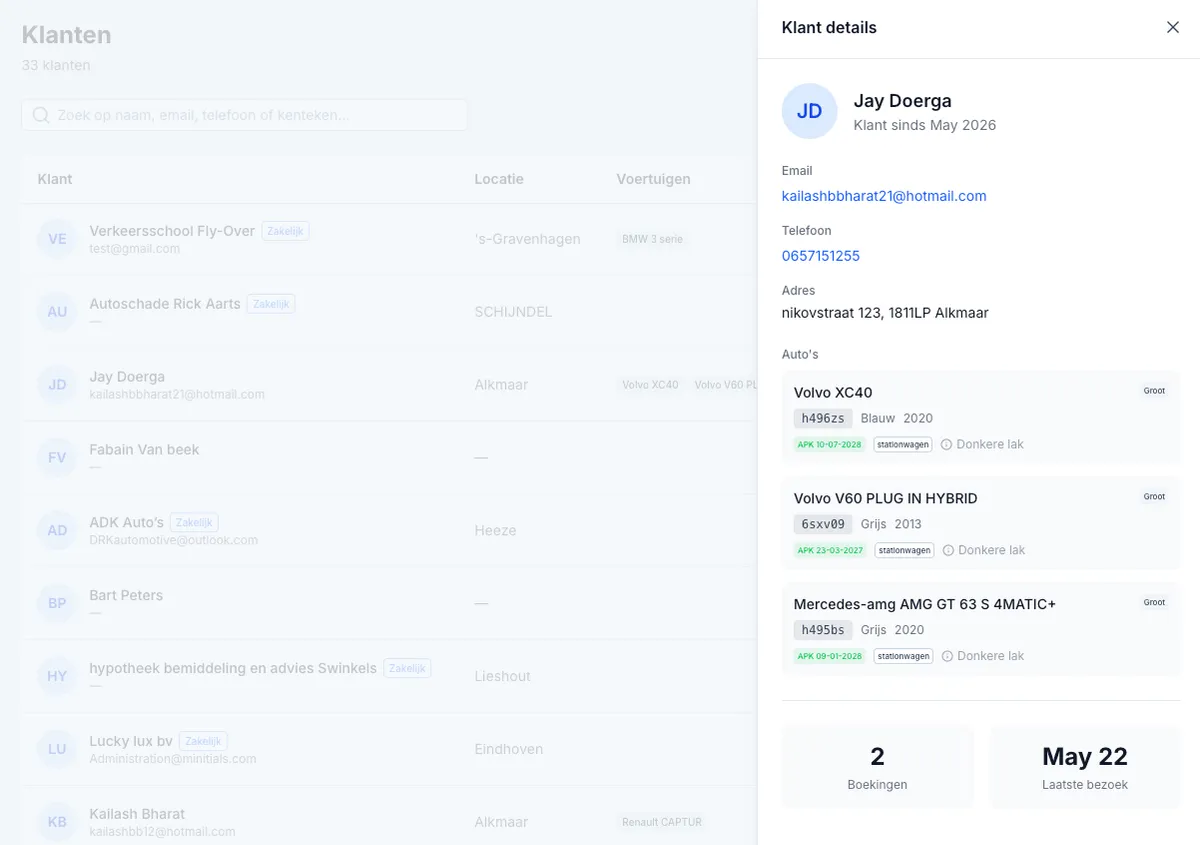Click the Heeze location cell

pos(495,530)
